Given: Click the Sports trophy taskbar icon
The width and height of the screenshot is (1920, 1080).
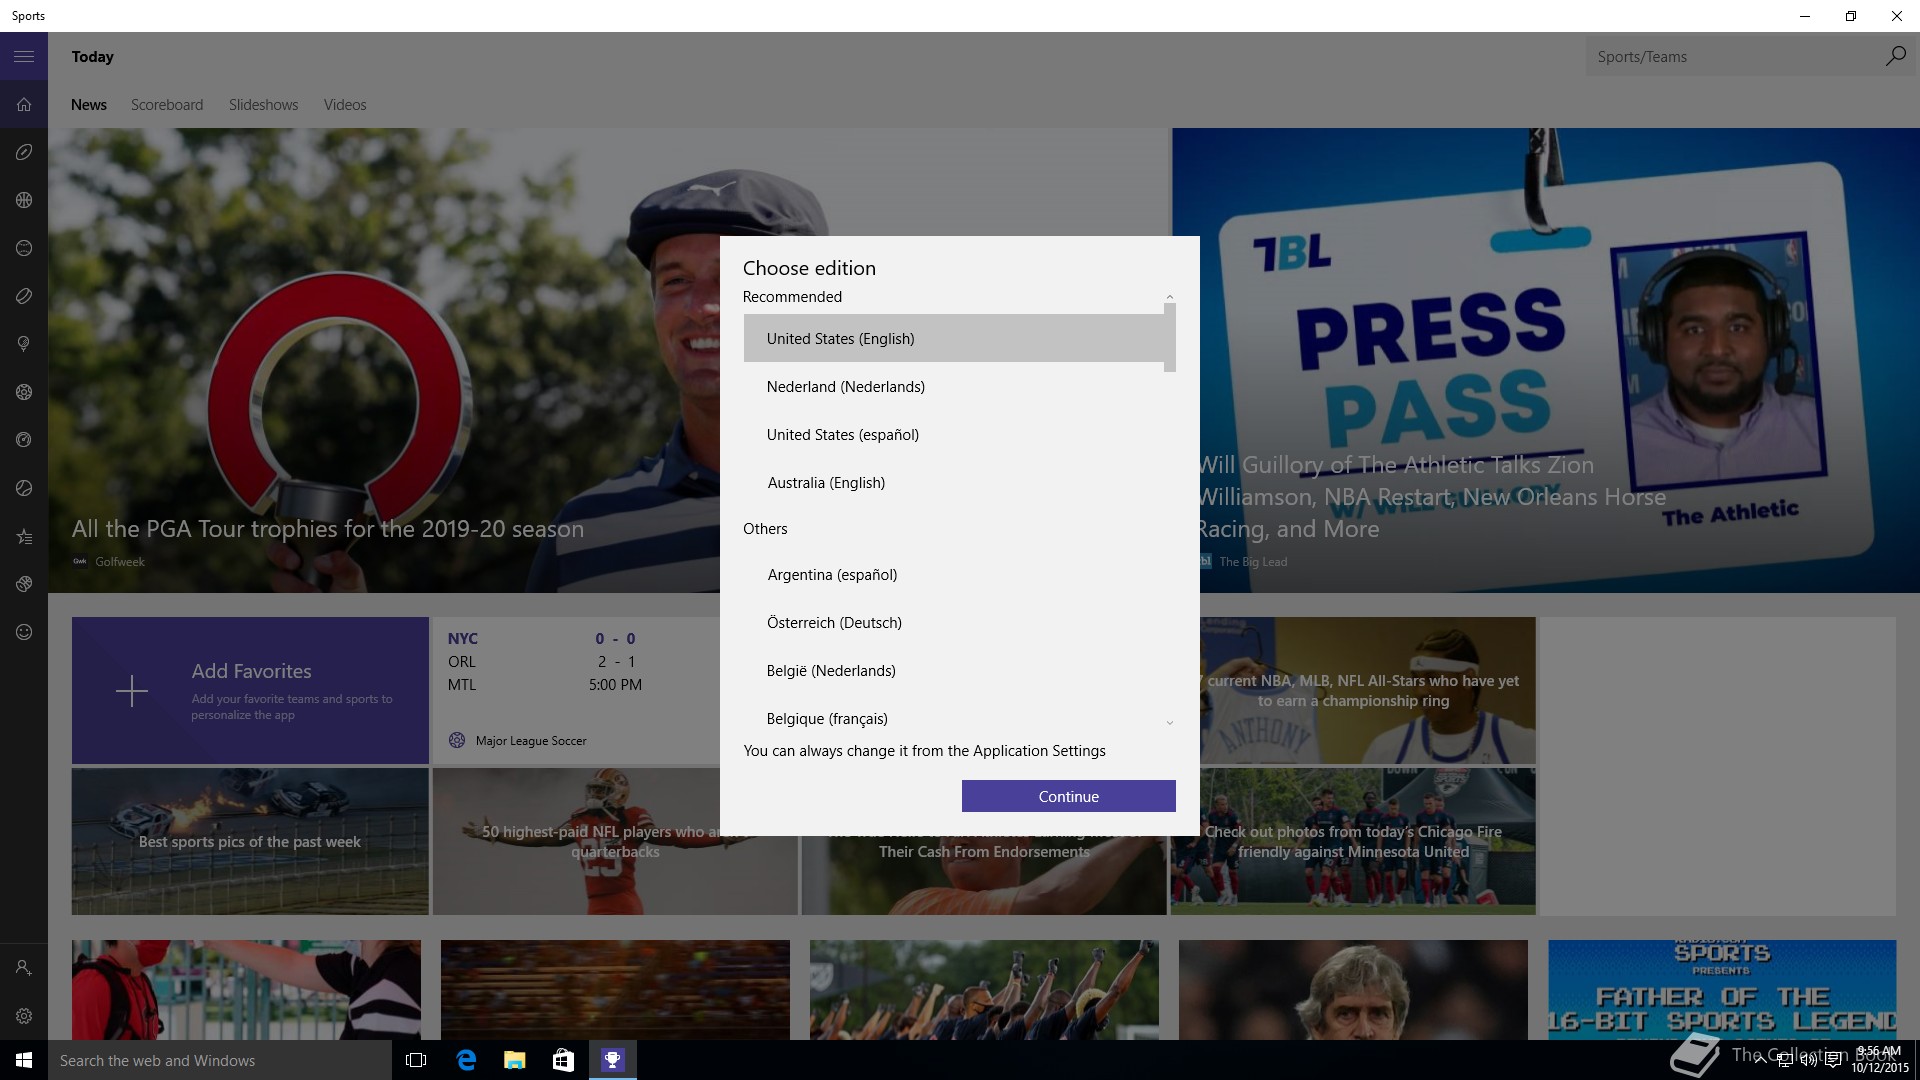Looking at the screenshot, I should coord(612,1060).
